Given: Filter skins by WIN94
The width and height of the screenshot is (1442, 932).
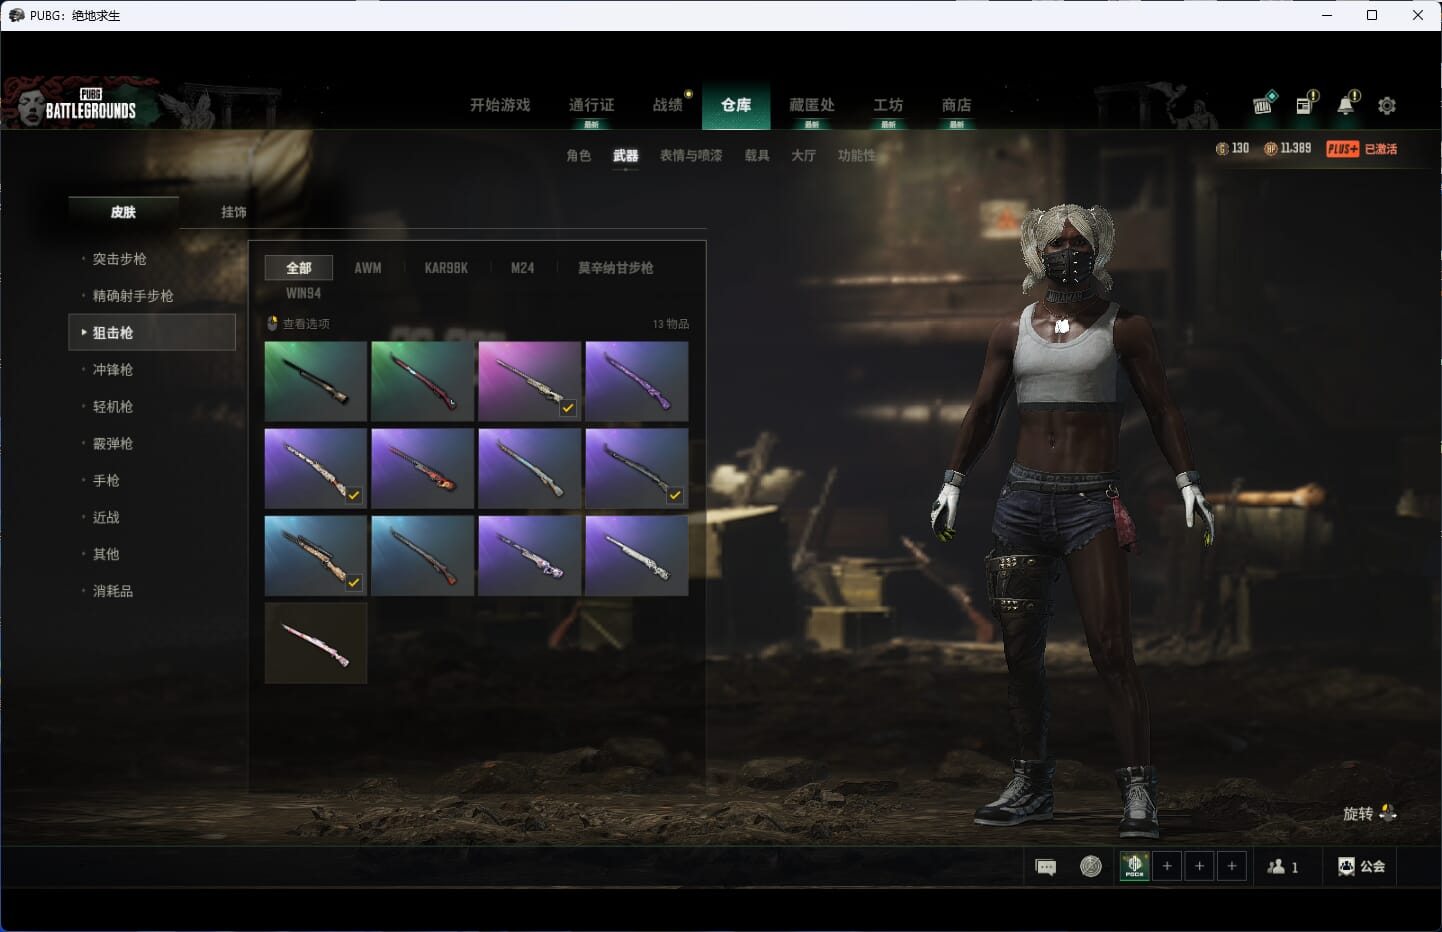Looking at the screenshot, I should coord(303,293).
